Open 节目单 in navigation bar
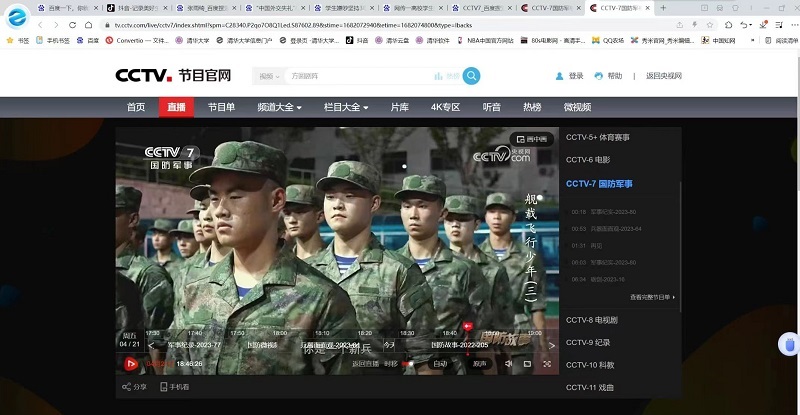Viewport: 800px width, 415px height. point(221,107)
